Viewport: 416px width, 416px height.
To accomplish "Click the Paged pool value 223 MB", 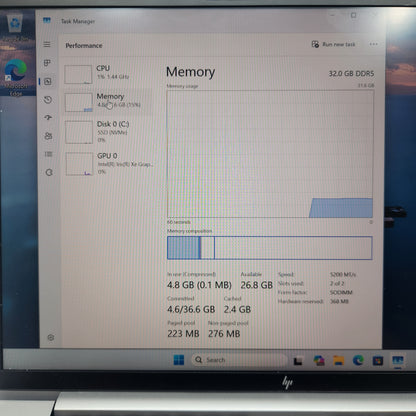I will 183,334.
